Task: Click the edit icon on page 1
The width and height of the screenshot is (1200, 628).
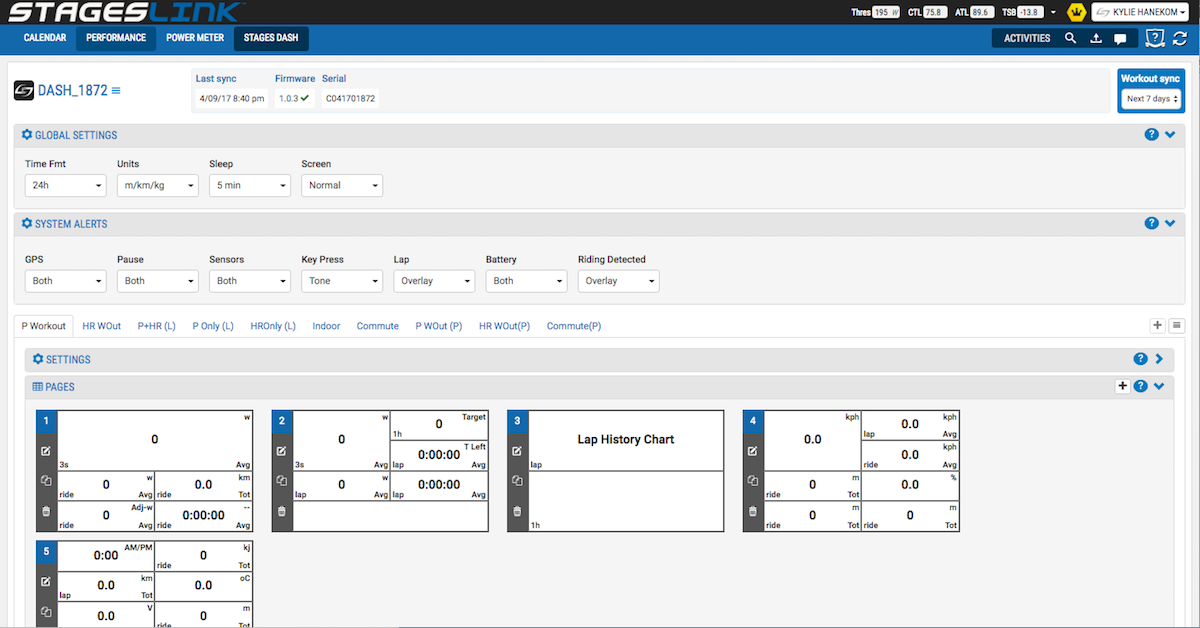Action: tap(46, 451)
